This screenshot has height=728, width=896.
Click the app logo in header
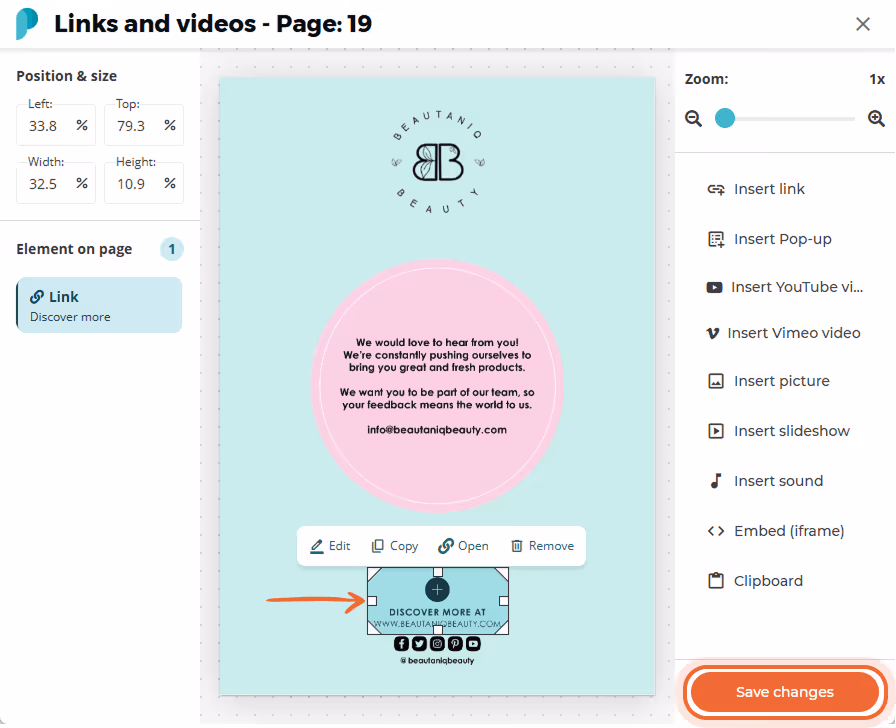pos(27,24)
